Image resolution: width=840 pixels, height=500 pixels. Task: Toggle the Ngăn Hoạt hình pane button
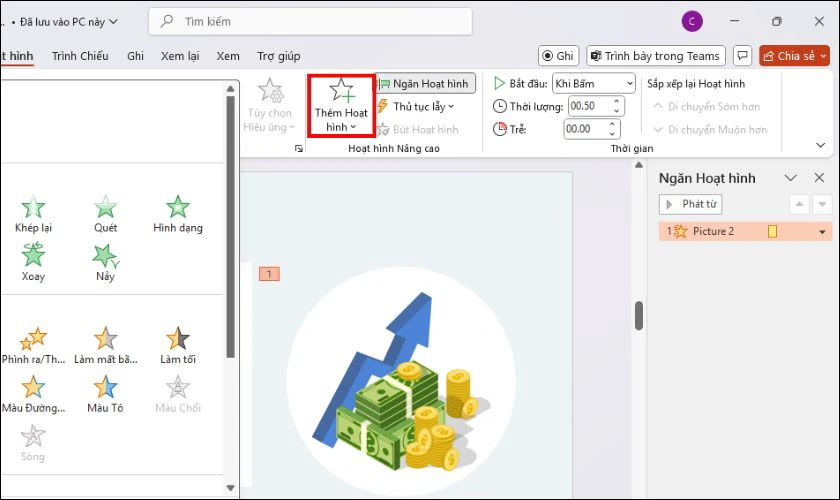pos(424,84)
